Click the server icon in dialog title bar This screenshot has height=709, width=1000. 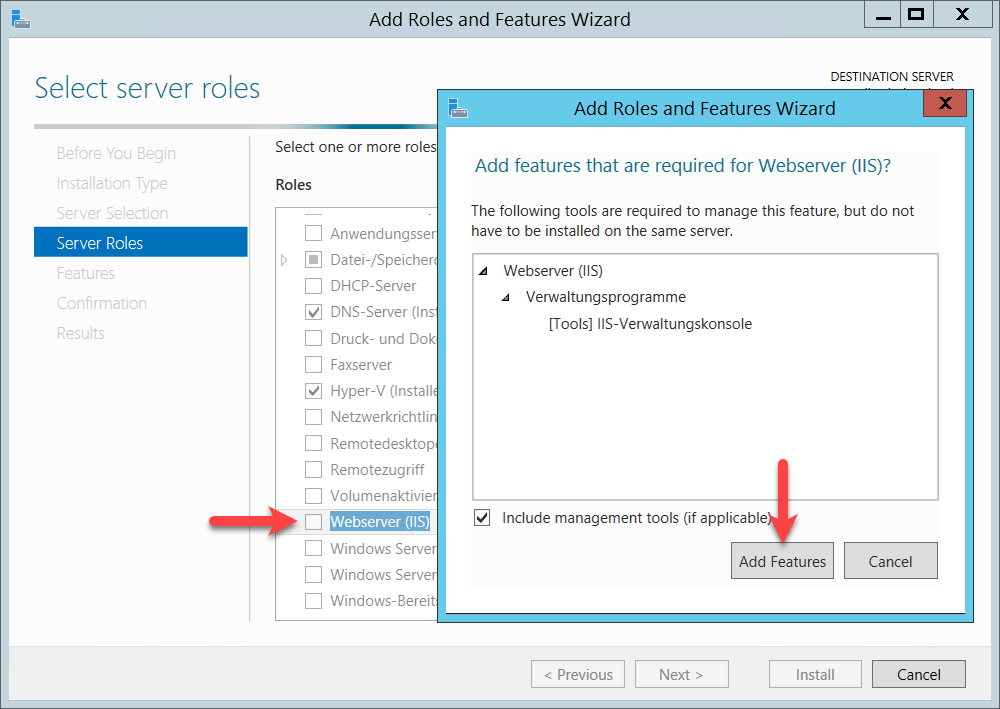pos(458,108)
